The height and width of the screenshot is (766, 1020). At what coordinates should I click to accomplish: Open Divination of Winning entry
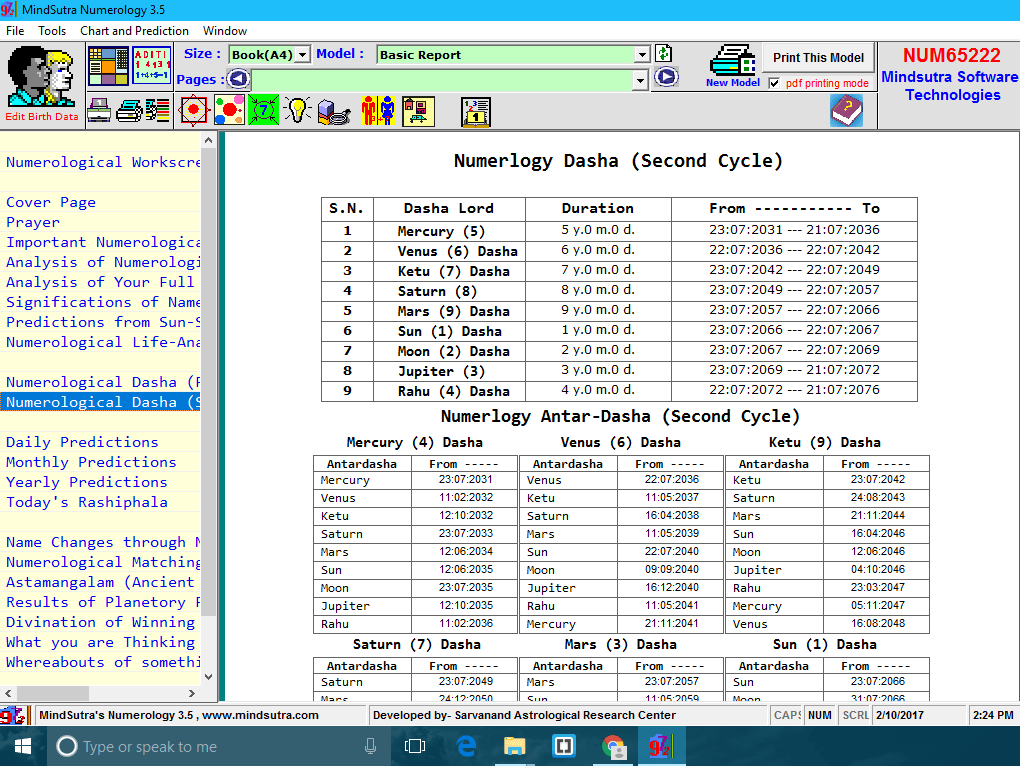tap(100, 622)
